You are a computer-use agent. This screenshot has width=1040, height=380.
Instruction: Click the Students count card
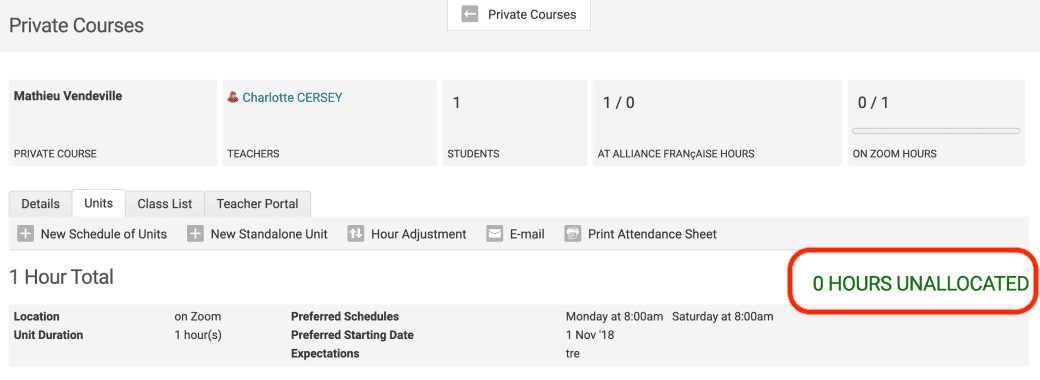[x=515, y=123]
